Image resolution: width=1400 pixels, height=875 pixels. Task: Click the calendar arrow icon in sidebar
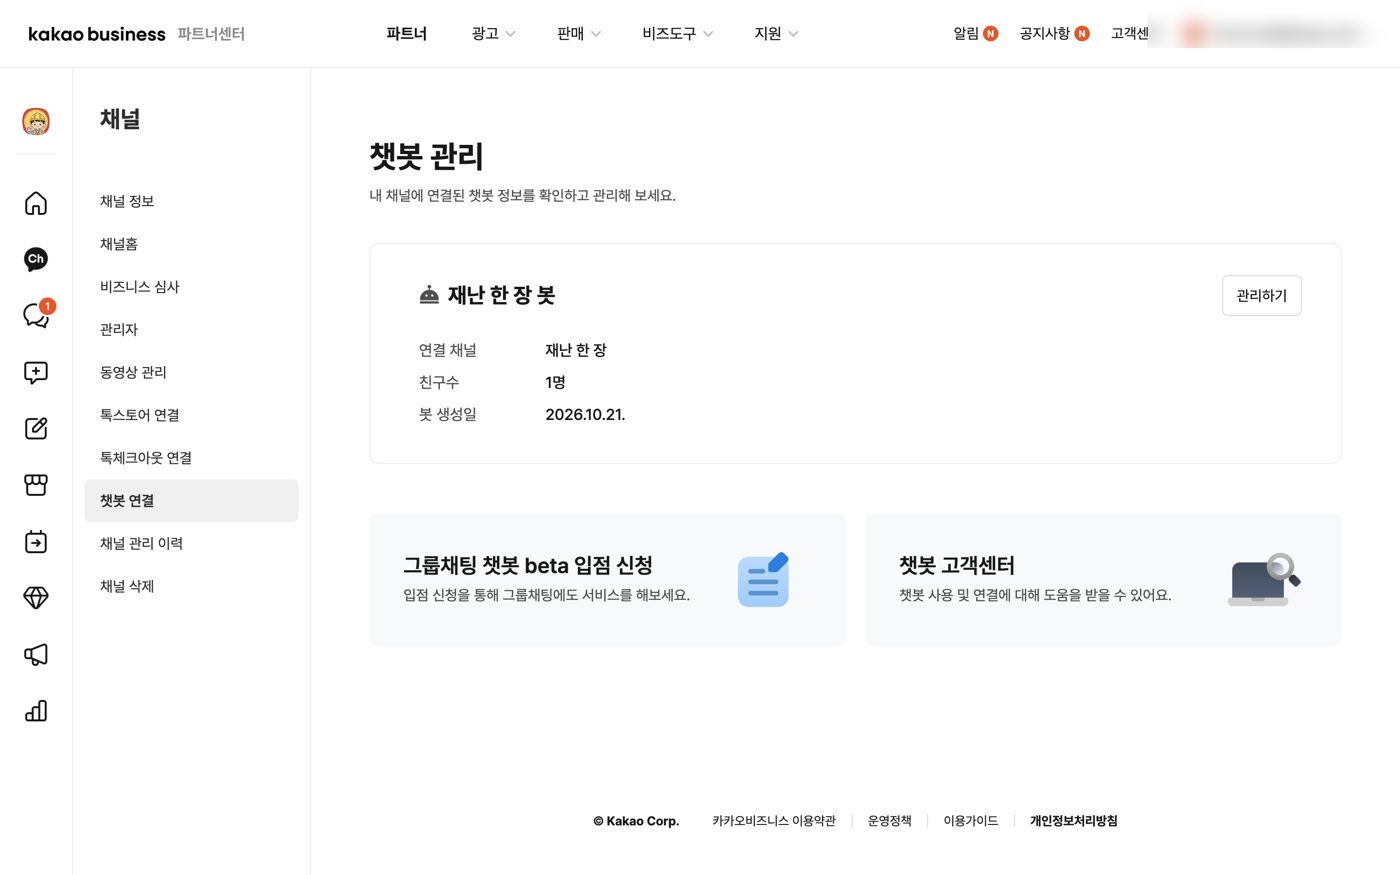pyautogui.click(x=36, y=541)
